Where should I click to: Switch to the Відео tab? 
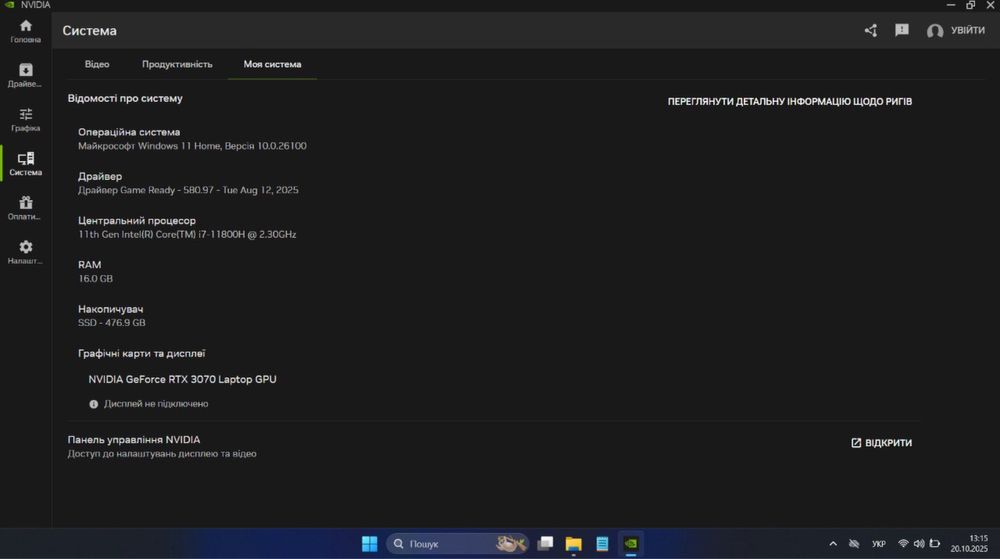pyautogui.click(x=97, y=64)
